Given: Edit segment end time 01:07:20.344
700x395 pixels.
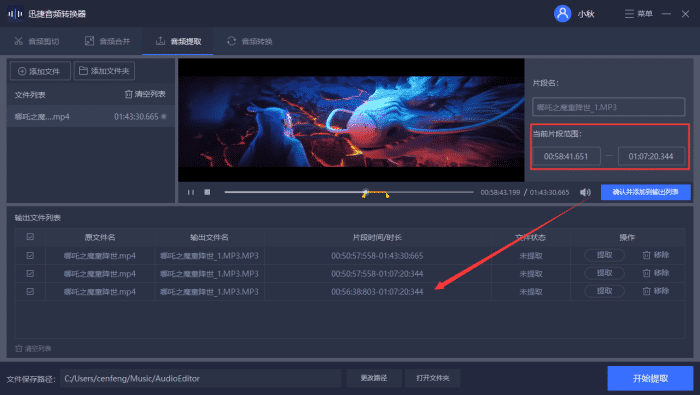Looking at the screenshot, I should point(651,156).
